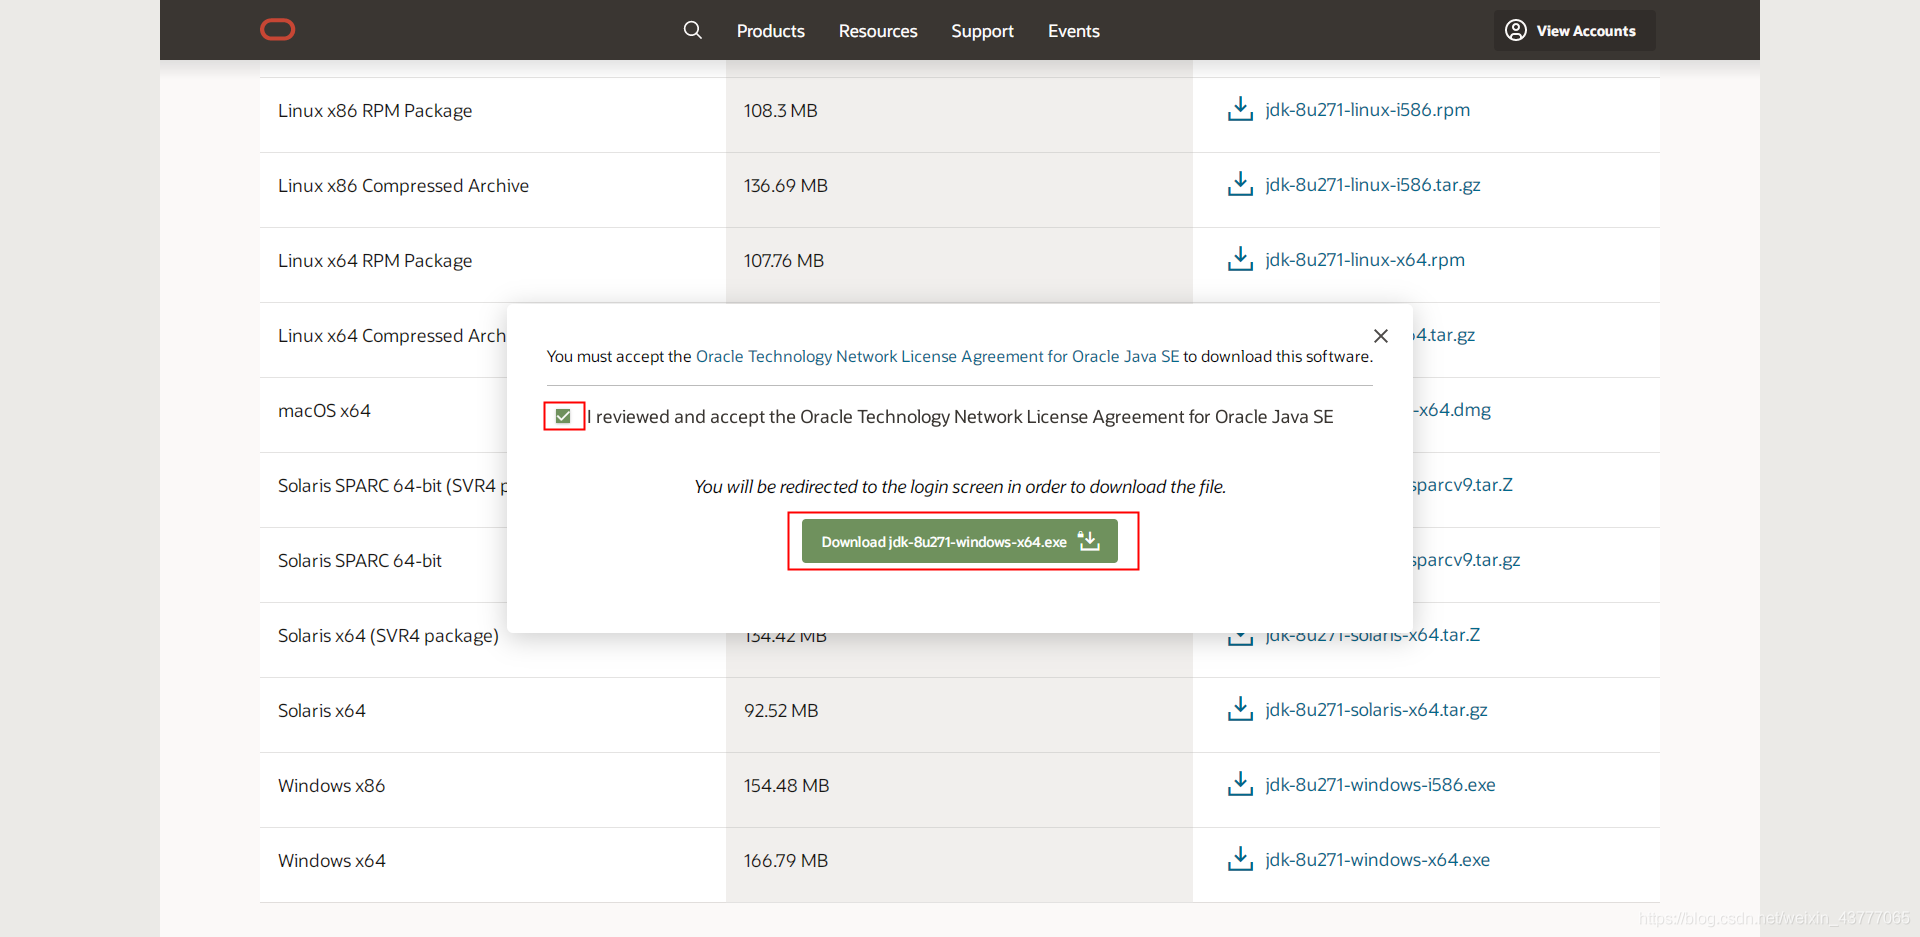
Task: Uncheck the license agreement acceptance checkbox
Action: (563, 416)
